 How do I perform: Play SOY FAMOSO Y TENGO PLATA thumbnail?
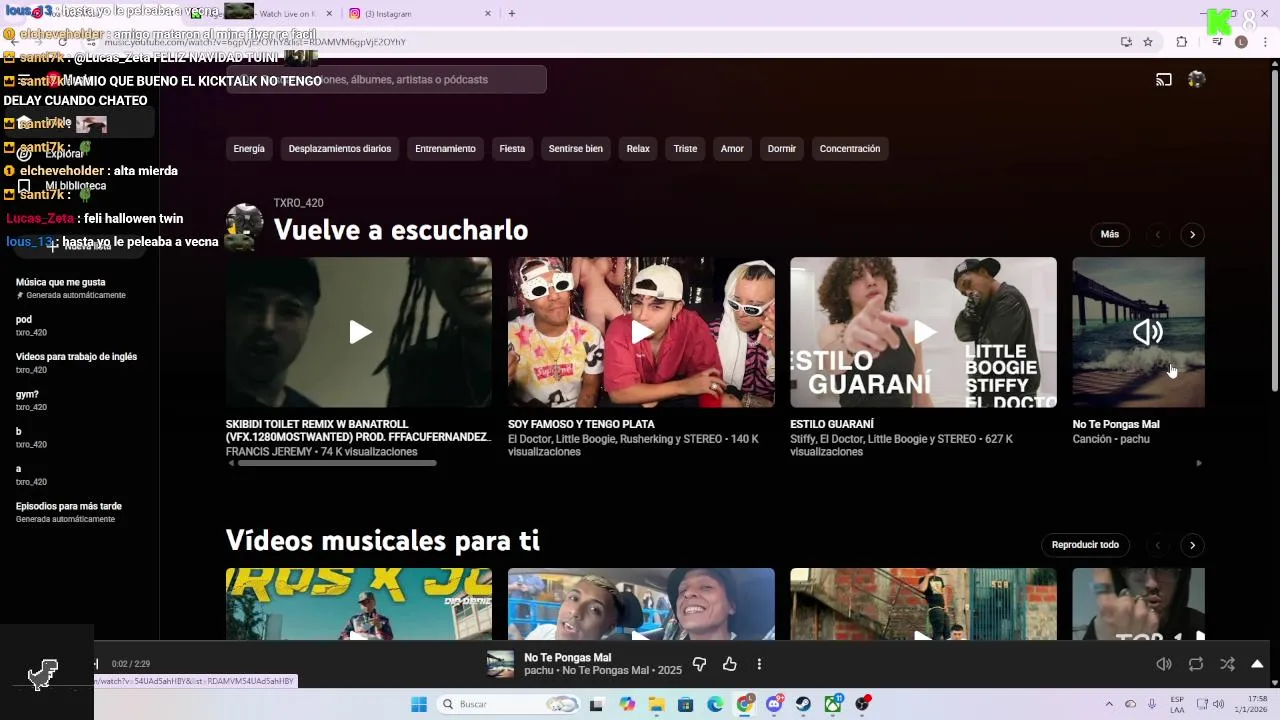coord(641,332)
